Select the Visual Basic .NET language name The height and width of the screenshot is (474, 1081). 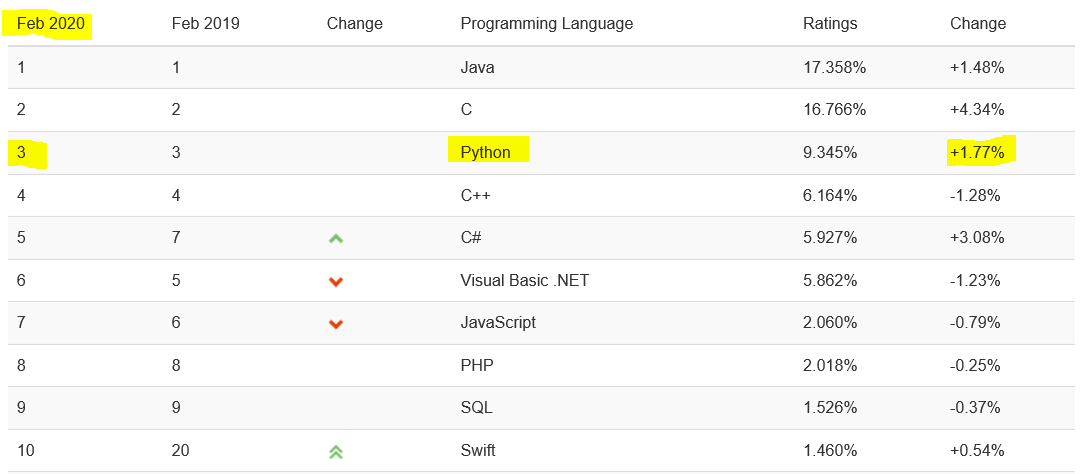[x=524, y=280]
